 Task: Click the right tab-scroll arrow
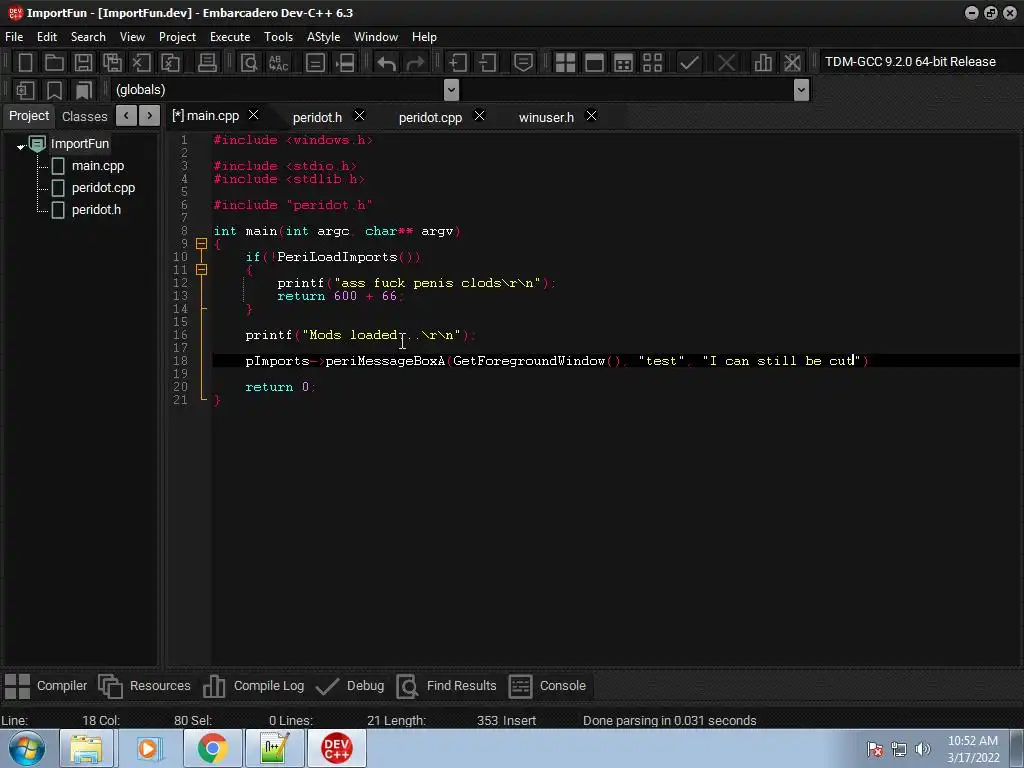pyautogui.click(x=150, y=116)
